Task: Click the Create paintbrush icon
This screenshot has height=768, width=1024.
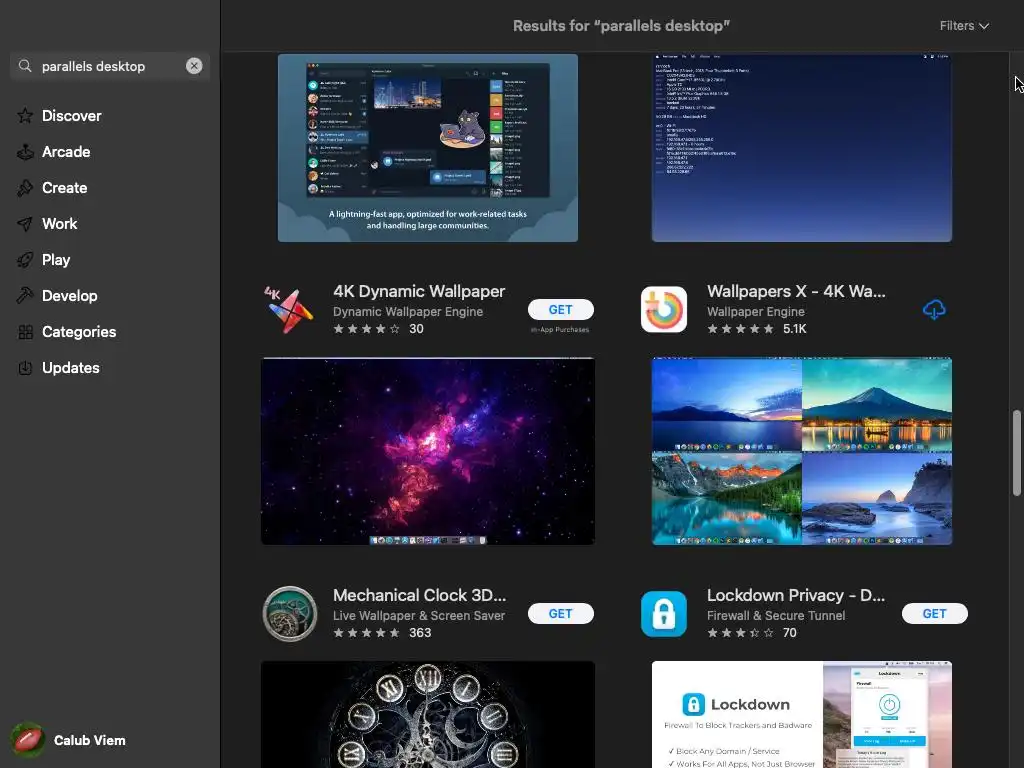Action: [25, 187]
